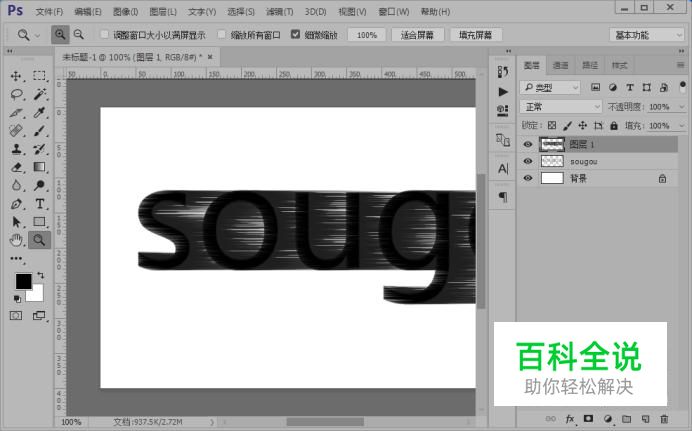The height and width of the screenshot is (431, 692).
Task: Enable 调整窗口大小以满屏显示 checkbox
Action: [x=106, y=34]
